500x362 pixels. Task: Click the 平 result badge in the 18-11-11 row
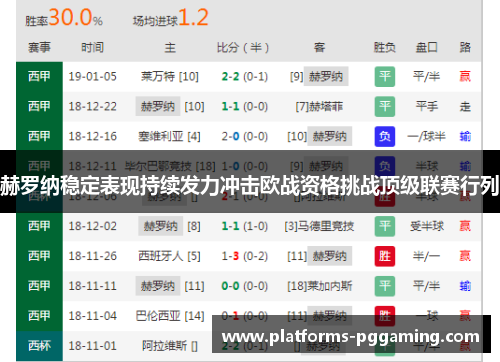[x=385, y=286]
